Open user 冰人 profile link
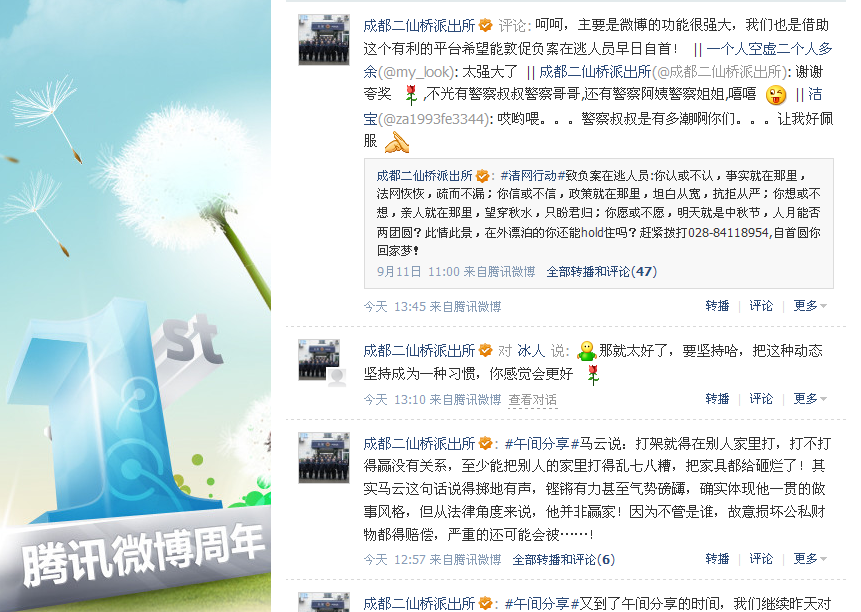Screen dimensions: 861x612 pos(531,350)
